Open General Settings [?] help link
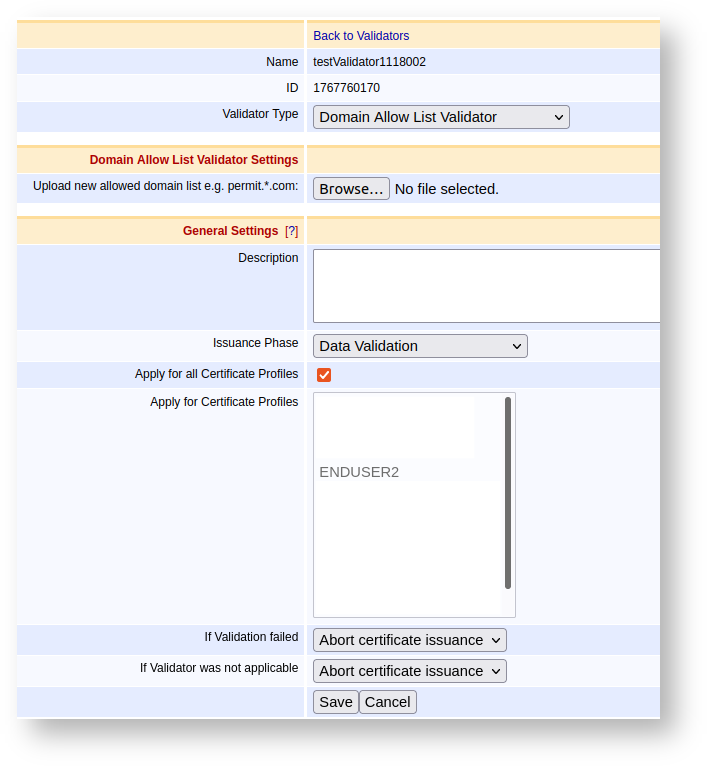The width and height of the screenshot is (708, 767). point(291,231)
